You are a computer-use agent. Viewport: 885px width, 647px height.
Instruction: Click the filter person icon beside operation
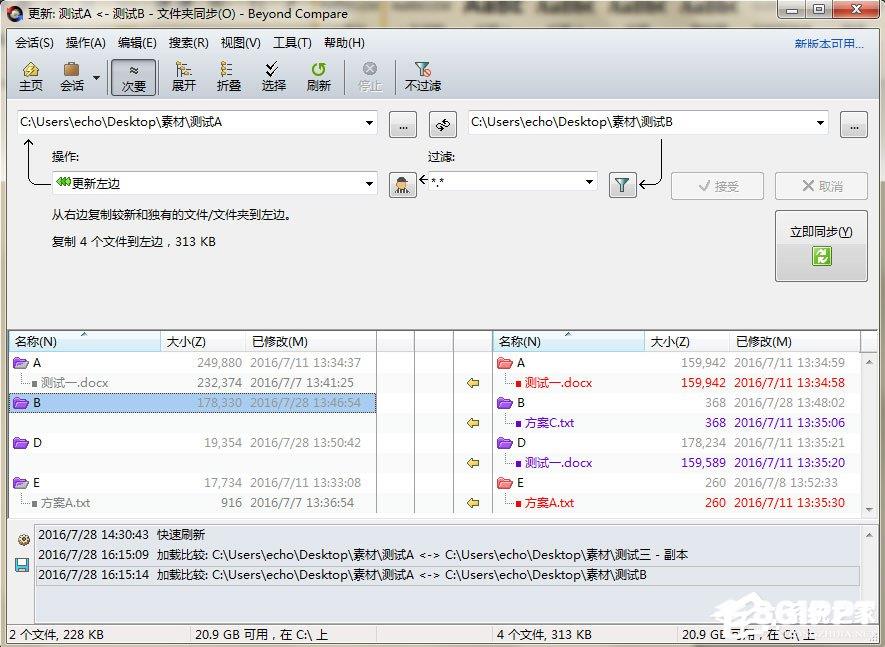pyautogui.click(x=402, y=185)
